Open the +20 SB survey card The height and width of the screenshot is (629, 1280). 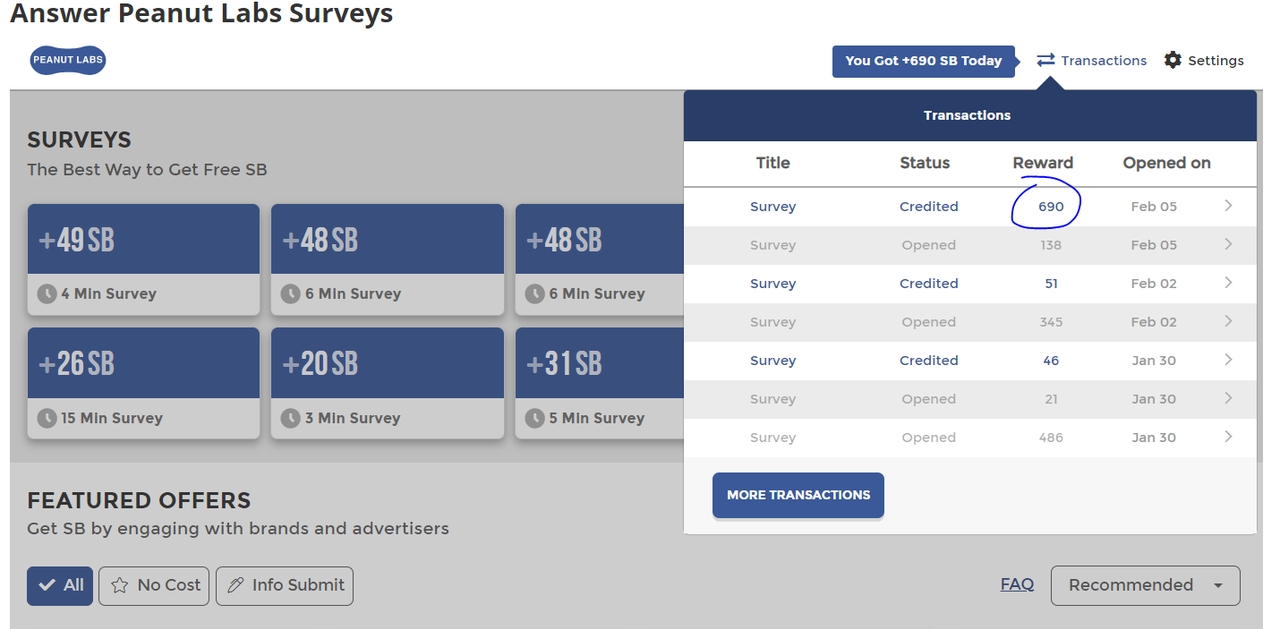tap(387, 383)
